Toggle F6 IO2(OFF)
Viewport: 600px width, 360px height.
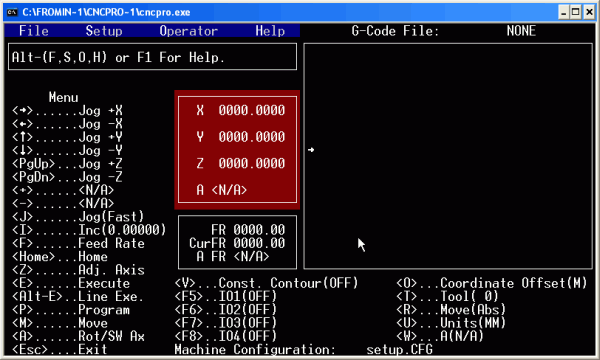click(x=226, y=310)
